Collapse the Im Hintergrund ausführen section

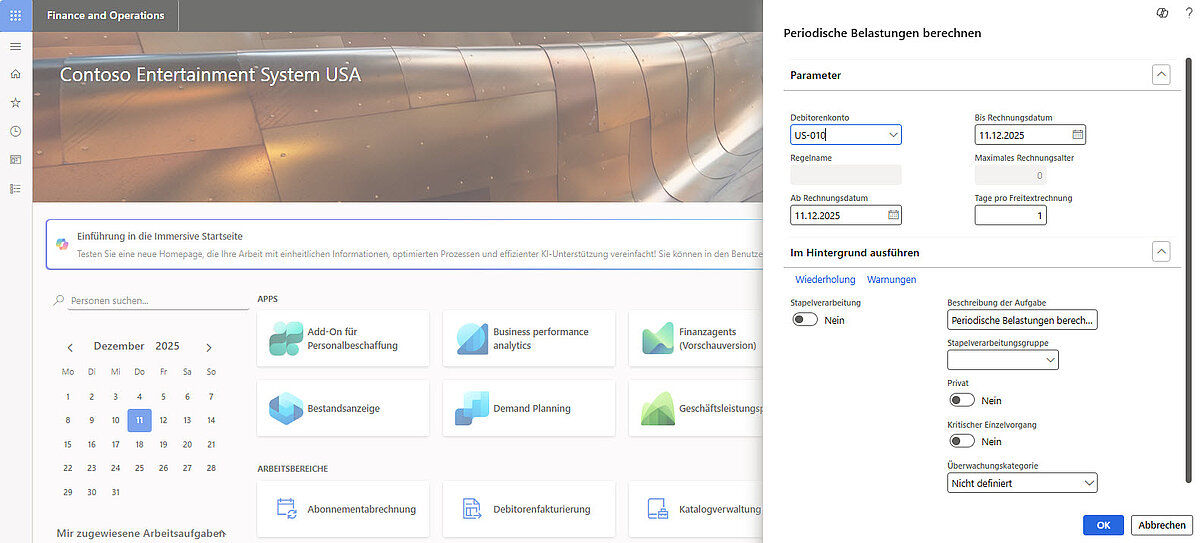[x=1160, y=252]
